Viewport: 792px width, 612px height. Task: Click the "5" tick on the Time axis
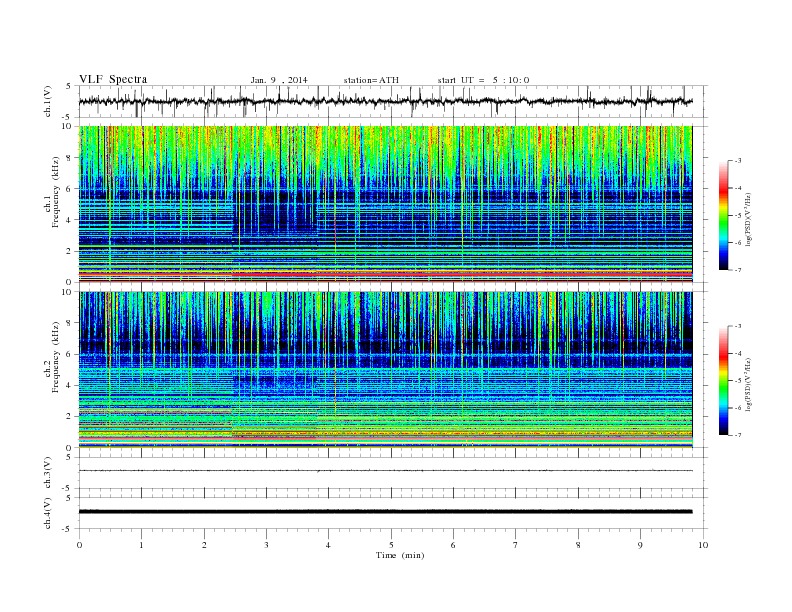pos(391,545)
